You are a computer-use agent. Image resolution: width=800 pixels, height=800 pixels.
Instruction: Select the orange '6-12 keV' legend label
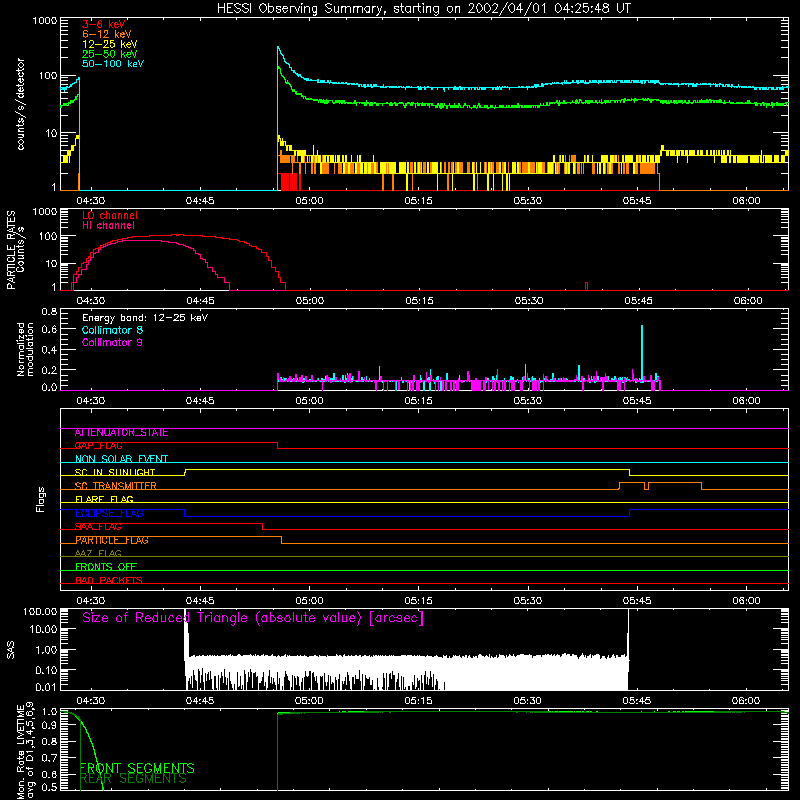click(x=107, y=34)
